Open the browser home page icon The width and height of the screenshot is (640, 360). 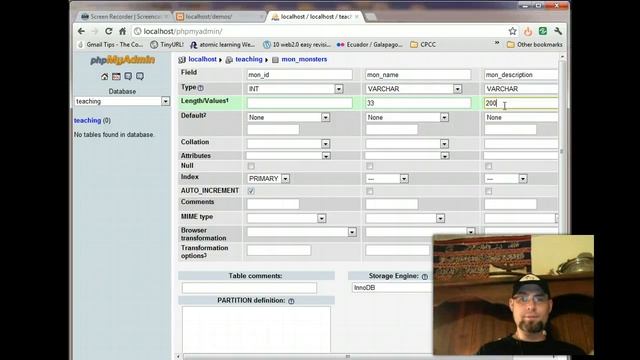(122, 31)
